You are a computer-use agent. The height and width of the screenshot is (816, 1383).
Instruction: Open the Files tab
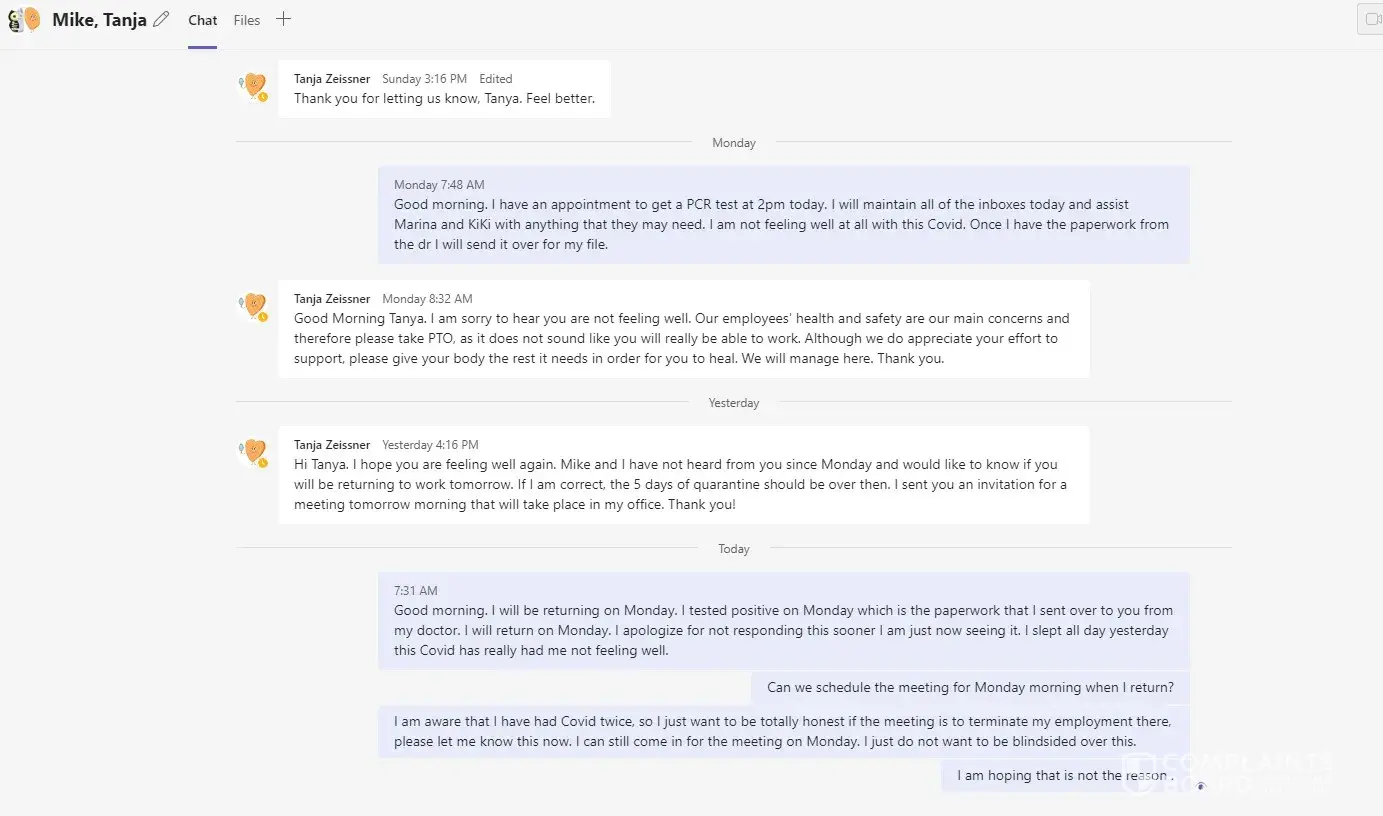[x=247, y=20]
